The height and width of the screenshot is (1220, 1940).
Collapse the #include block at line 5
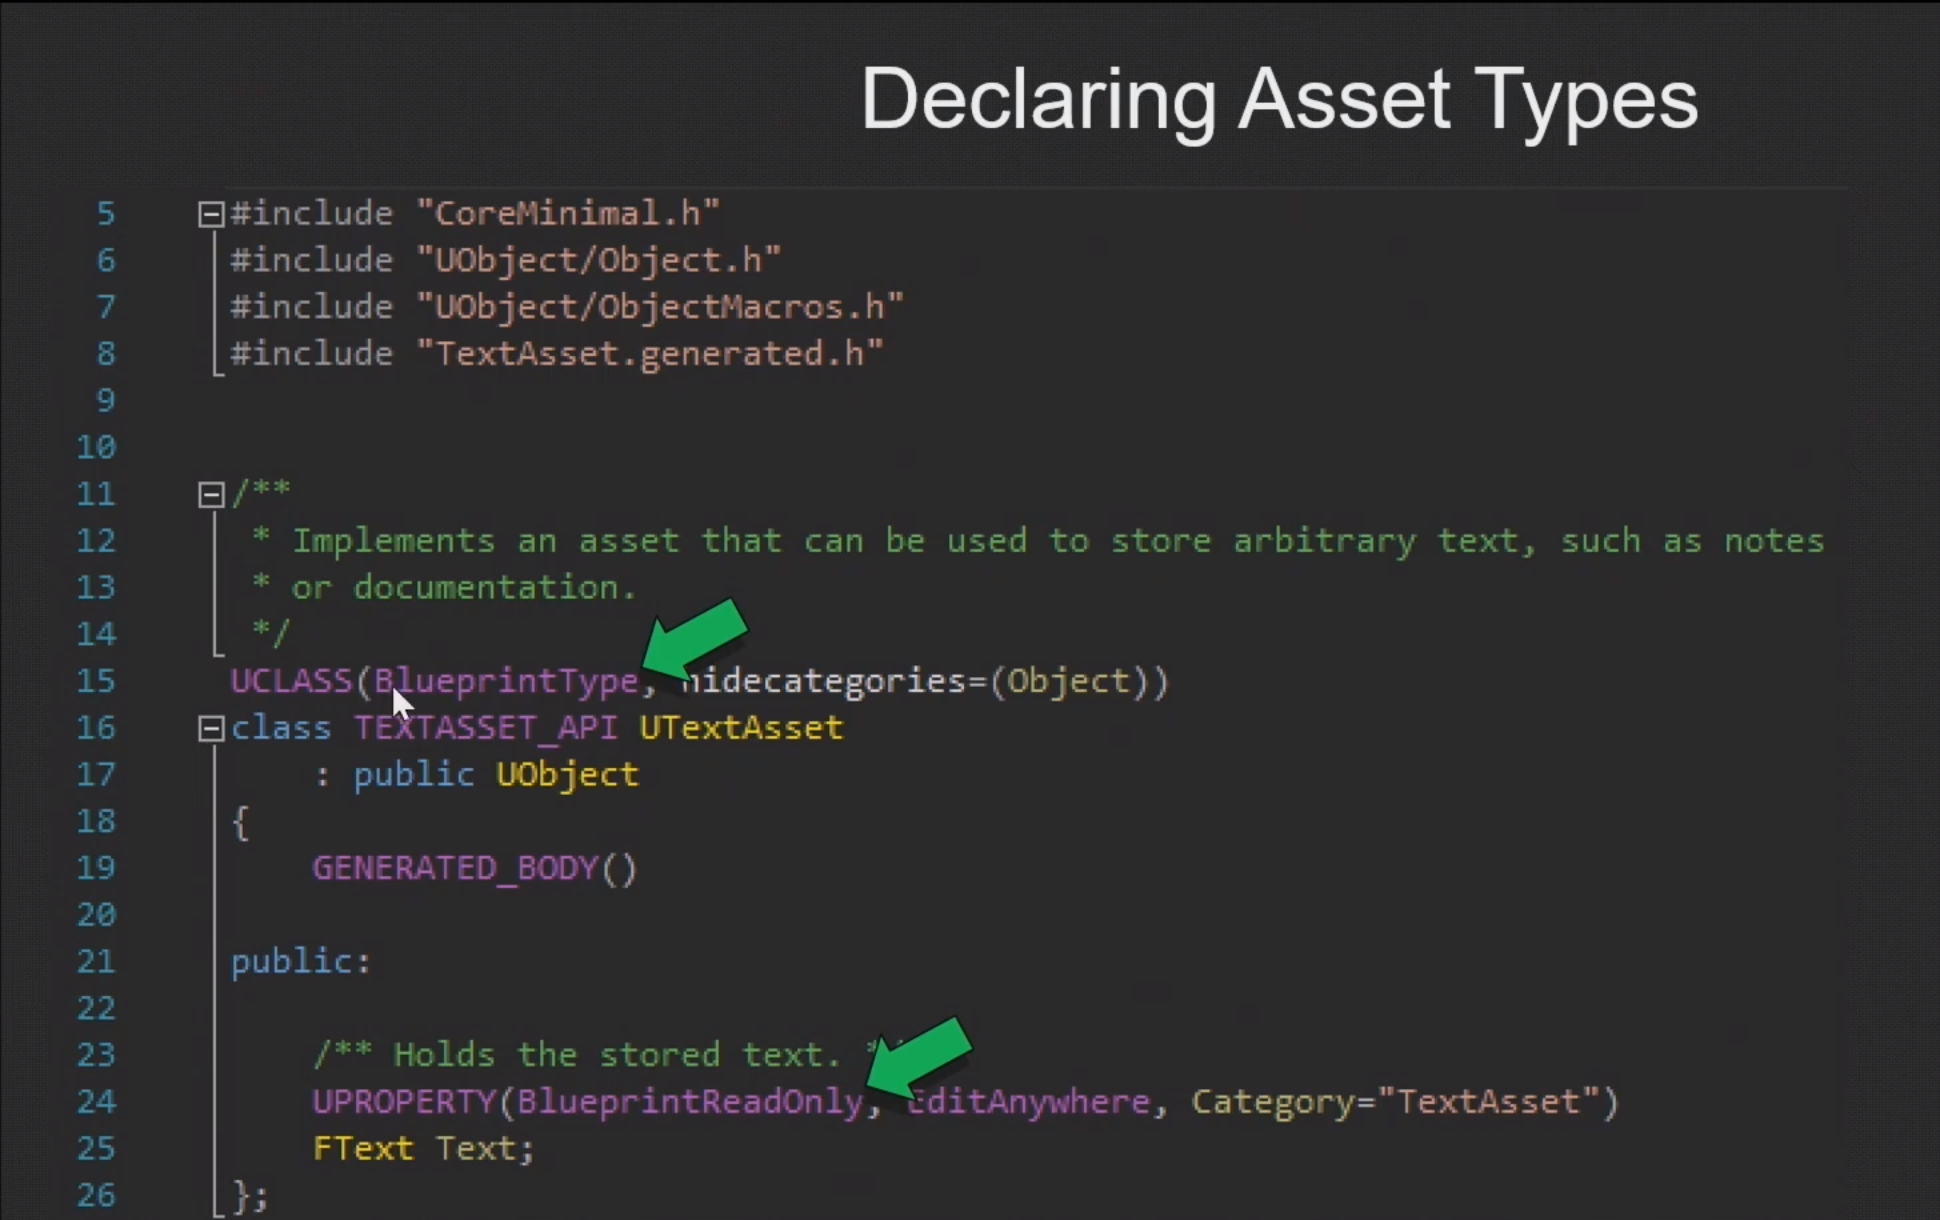coord(210,214)
